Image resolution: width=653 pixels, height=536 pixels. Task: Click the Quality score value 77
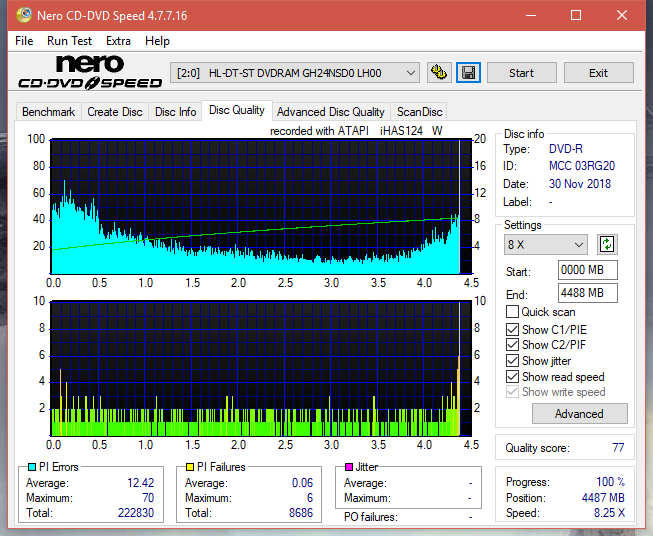click(x=618, y=448)
